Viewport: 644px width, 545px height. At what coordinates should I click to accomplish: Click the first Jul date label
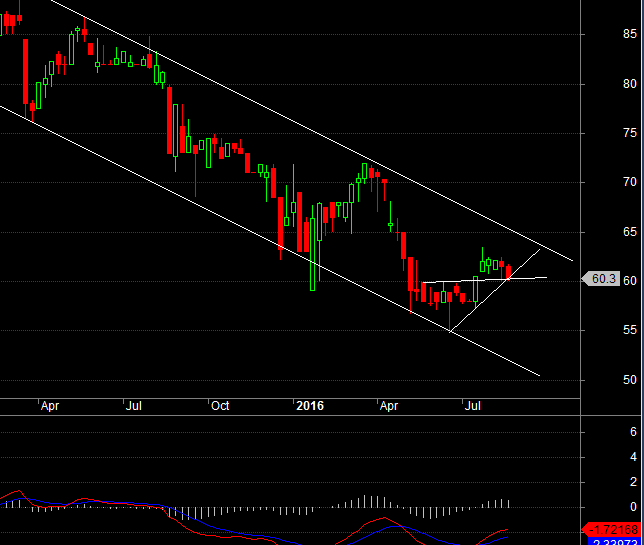(x=133, y=406)
